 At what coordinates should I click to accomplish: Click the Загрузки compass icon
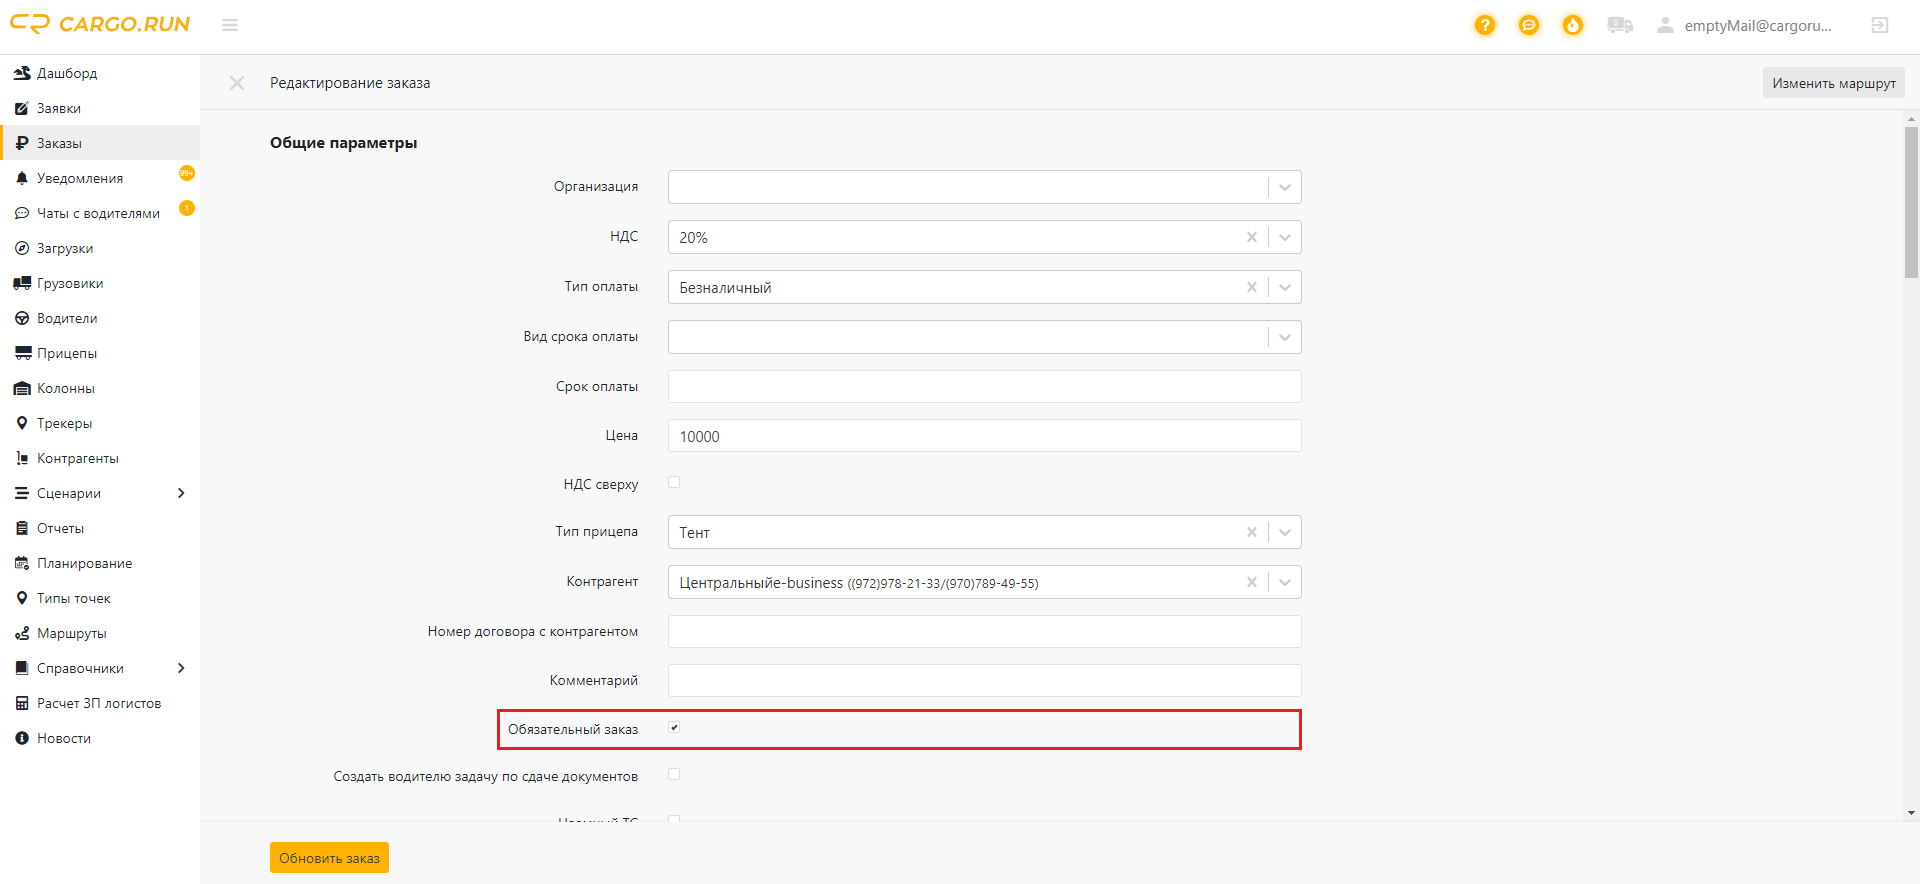22,248
